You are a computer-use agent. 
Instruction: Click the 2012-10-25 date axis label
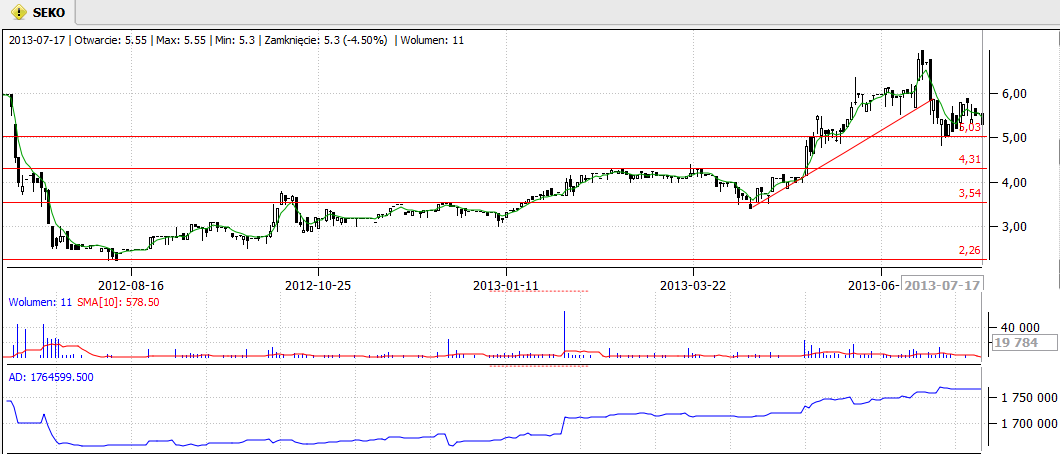tap(318, 284)
